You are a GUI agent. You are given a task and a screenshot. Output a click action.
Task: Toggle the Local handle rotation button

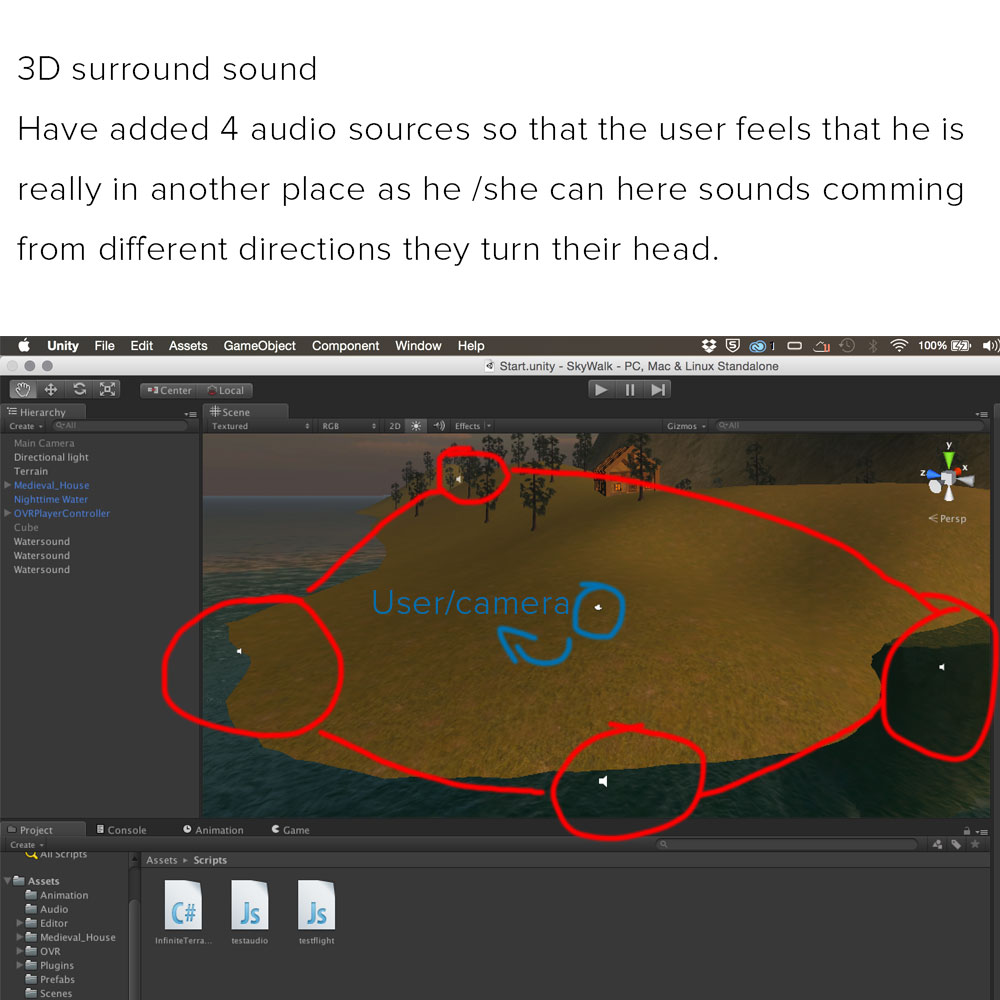[x=226, y=391]
